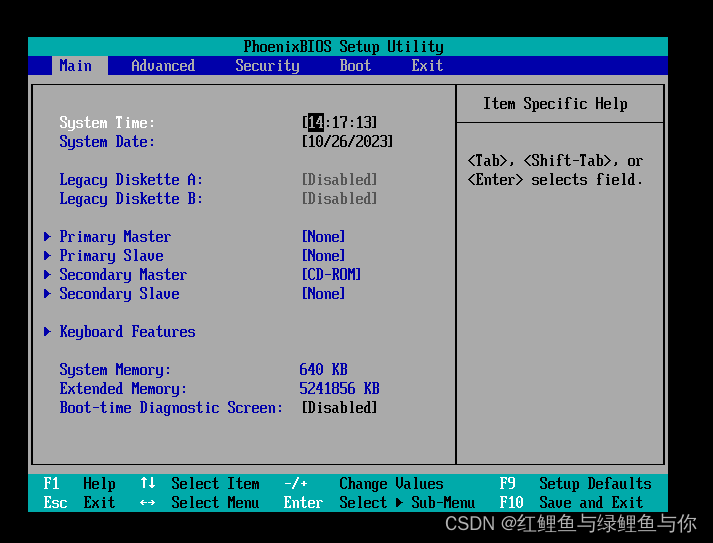
Task: Click the F10 Save and Exit hint
Action: tap(571, 503)
